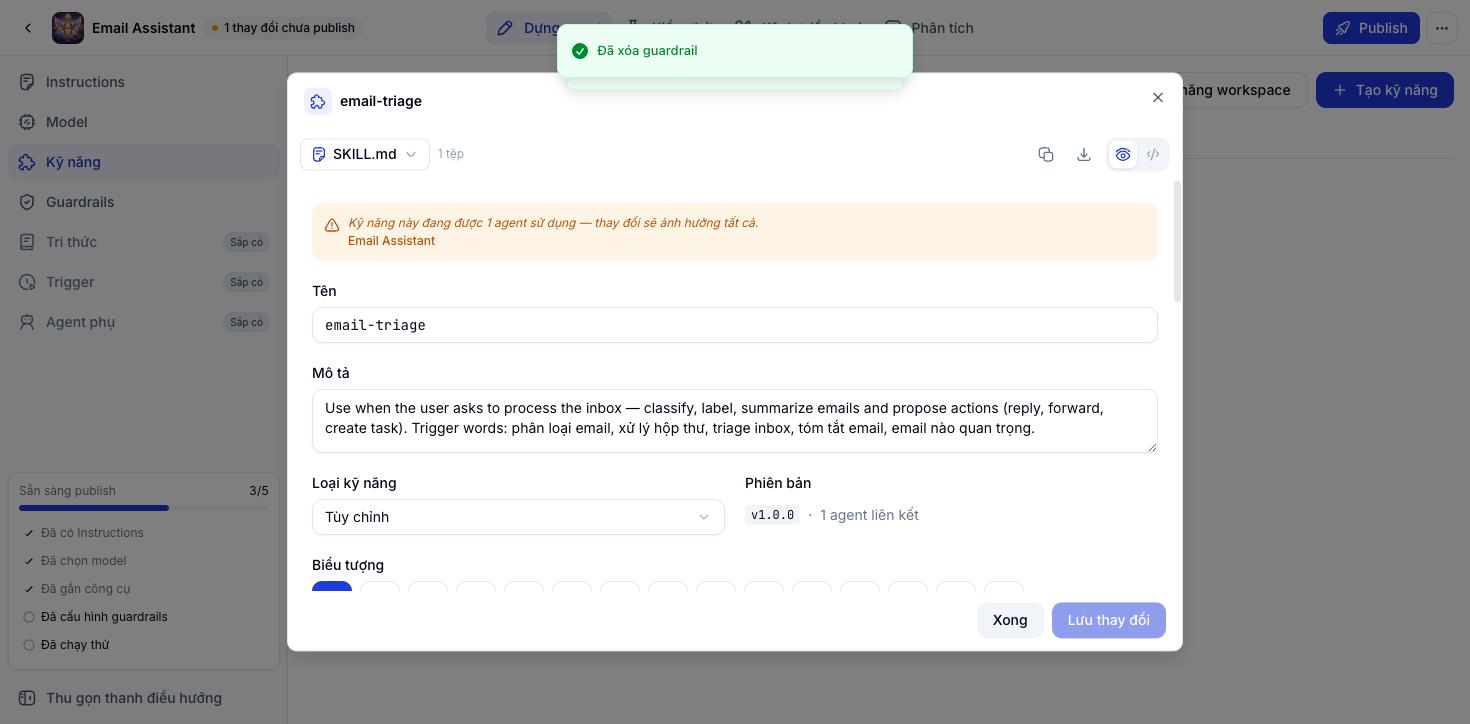The width and height of the screenshot is (1470, 724).
Task: Expand the Loại kỹ năng dropdown
Action: [x=518, y=517]
